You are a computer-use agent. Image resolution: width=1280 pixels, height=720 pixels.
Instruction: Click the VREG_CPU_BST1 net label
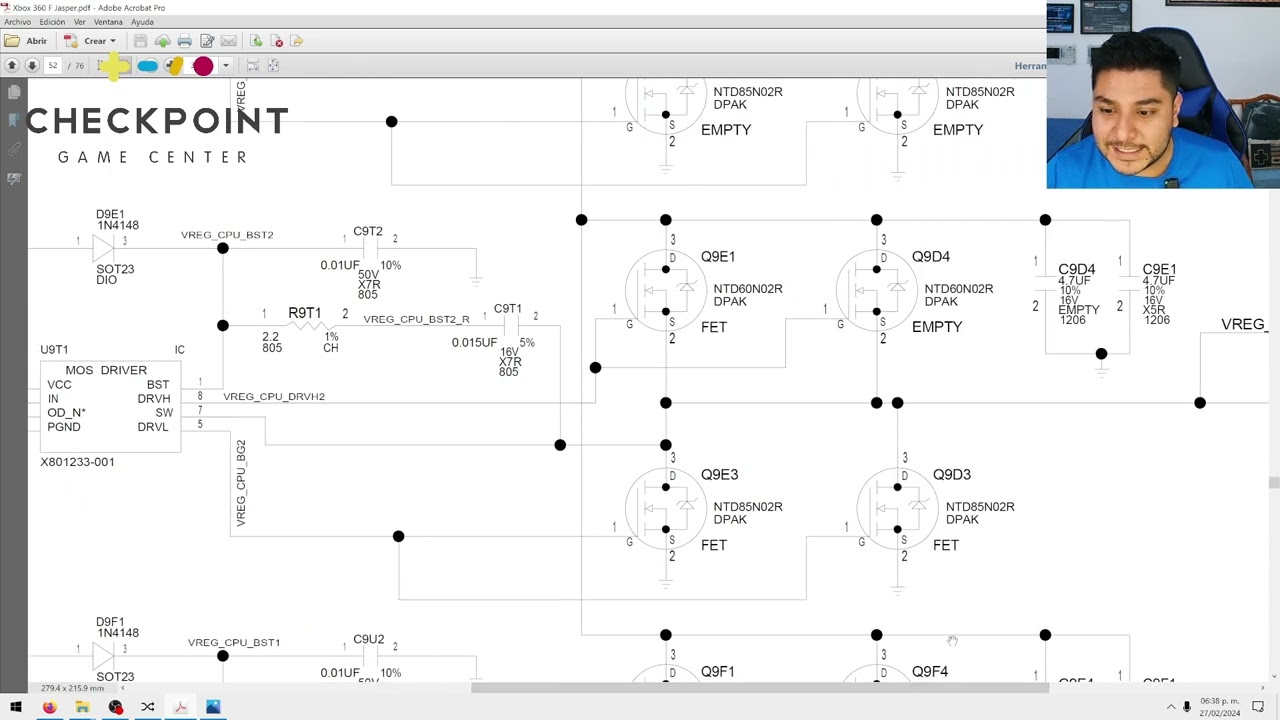click(234, 643)
